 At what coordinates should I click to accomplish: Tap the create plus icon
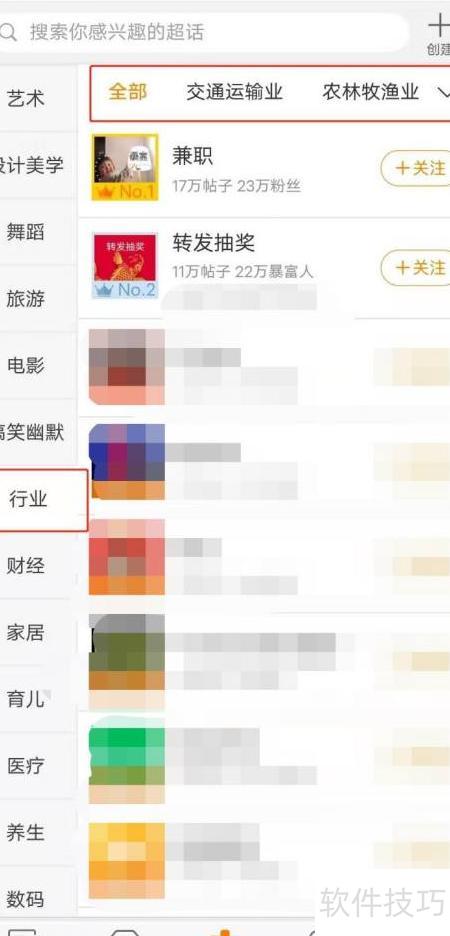(439, 27)
